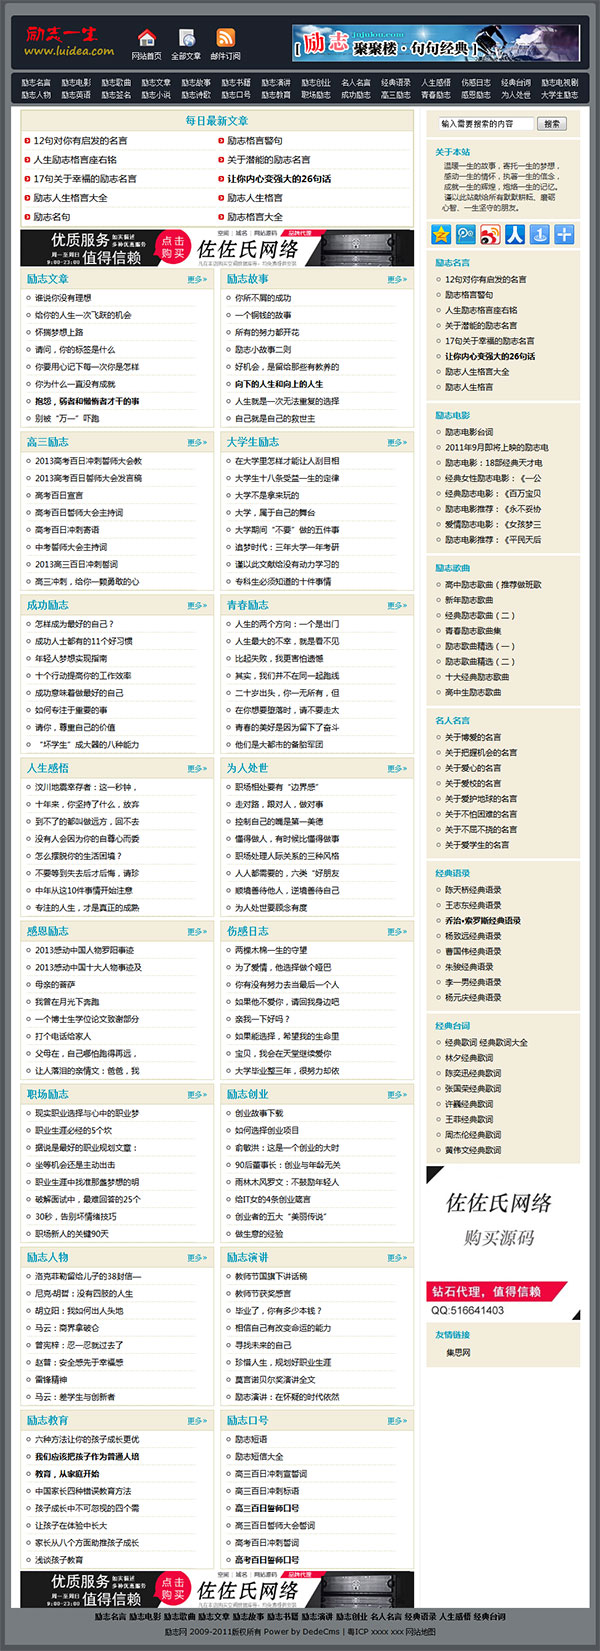Open 高考百日宣言 article

click(59, 496)
